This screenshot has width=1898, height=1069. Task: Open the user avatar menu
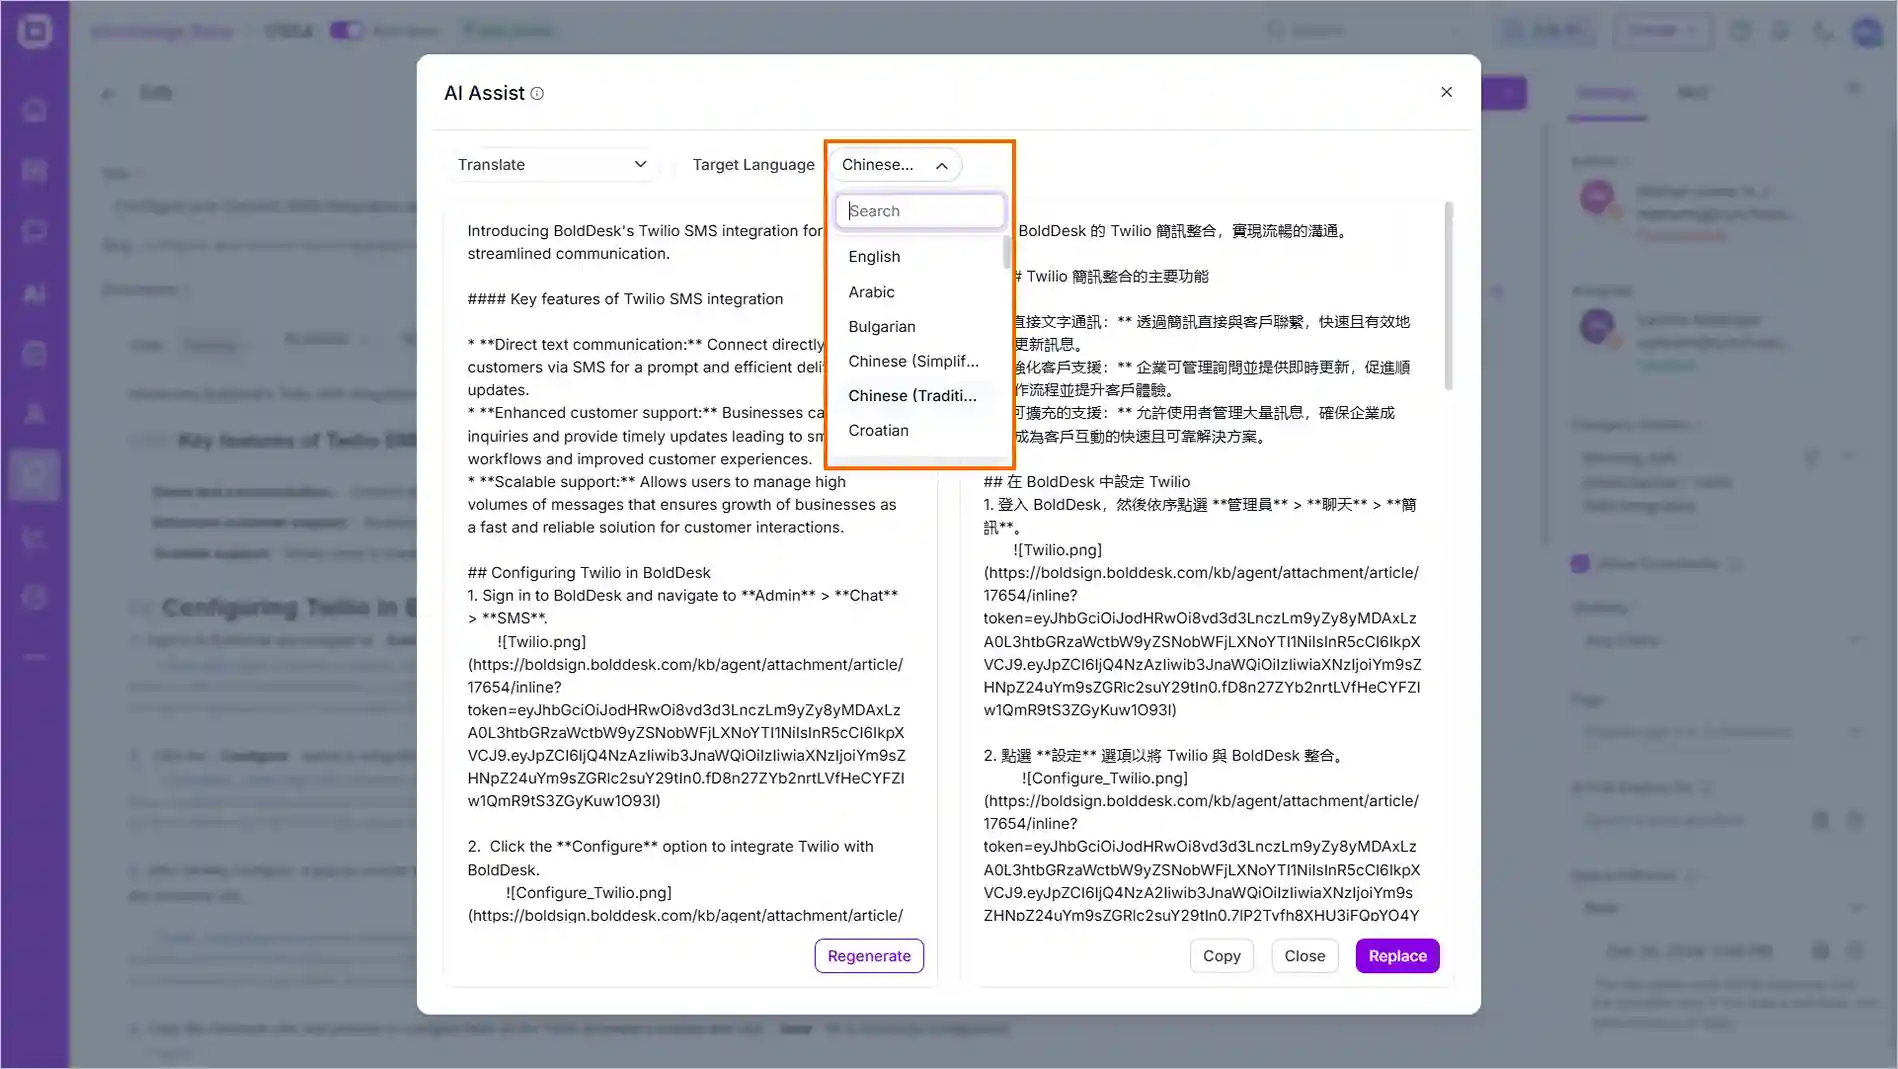coord(1866,31)
